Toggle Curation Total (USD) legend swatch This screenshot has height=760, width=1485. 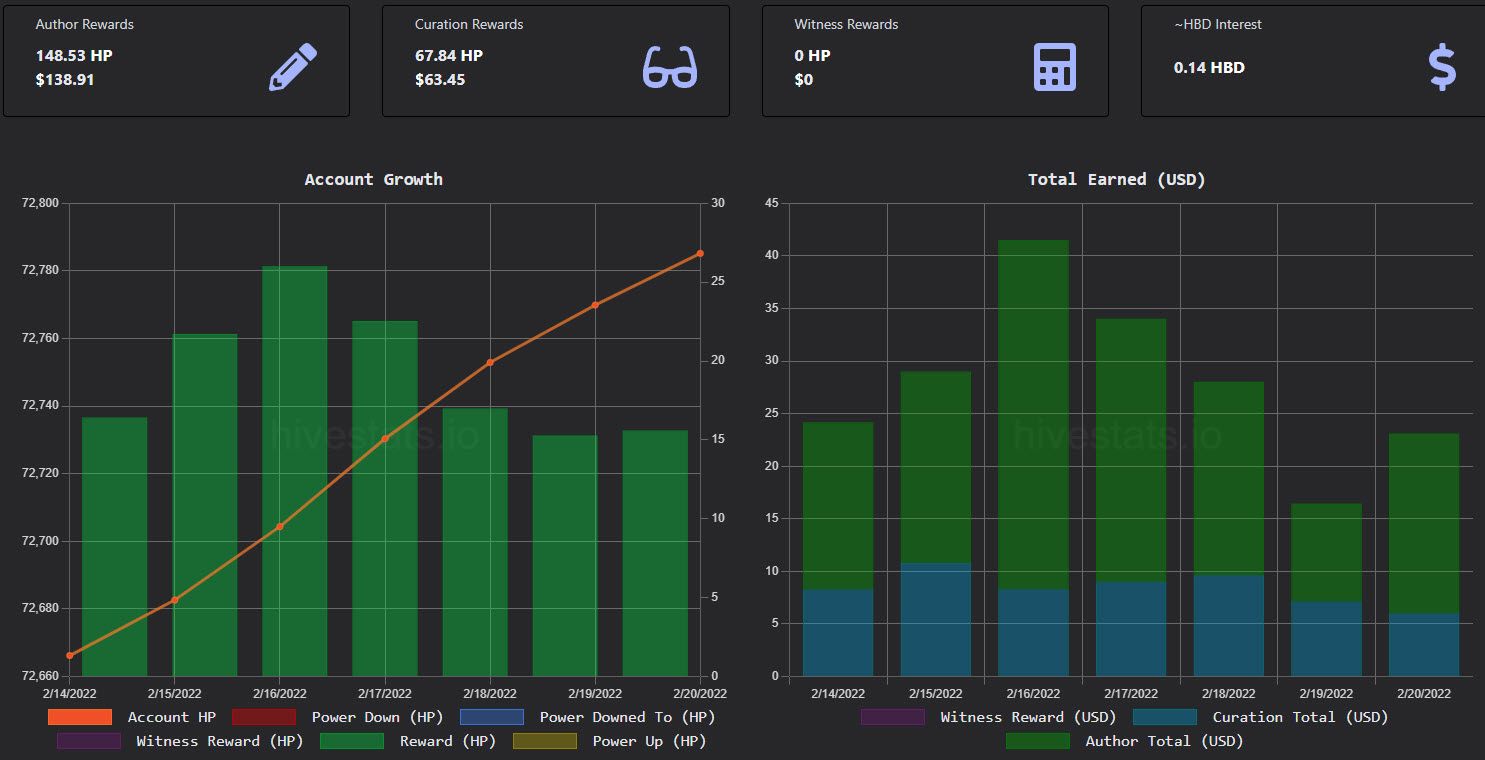[x=1165, y=717]
